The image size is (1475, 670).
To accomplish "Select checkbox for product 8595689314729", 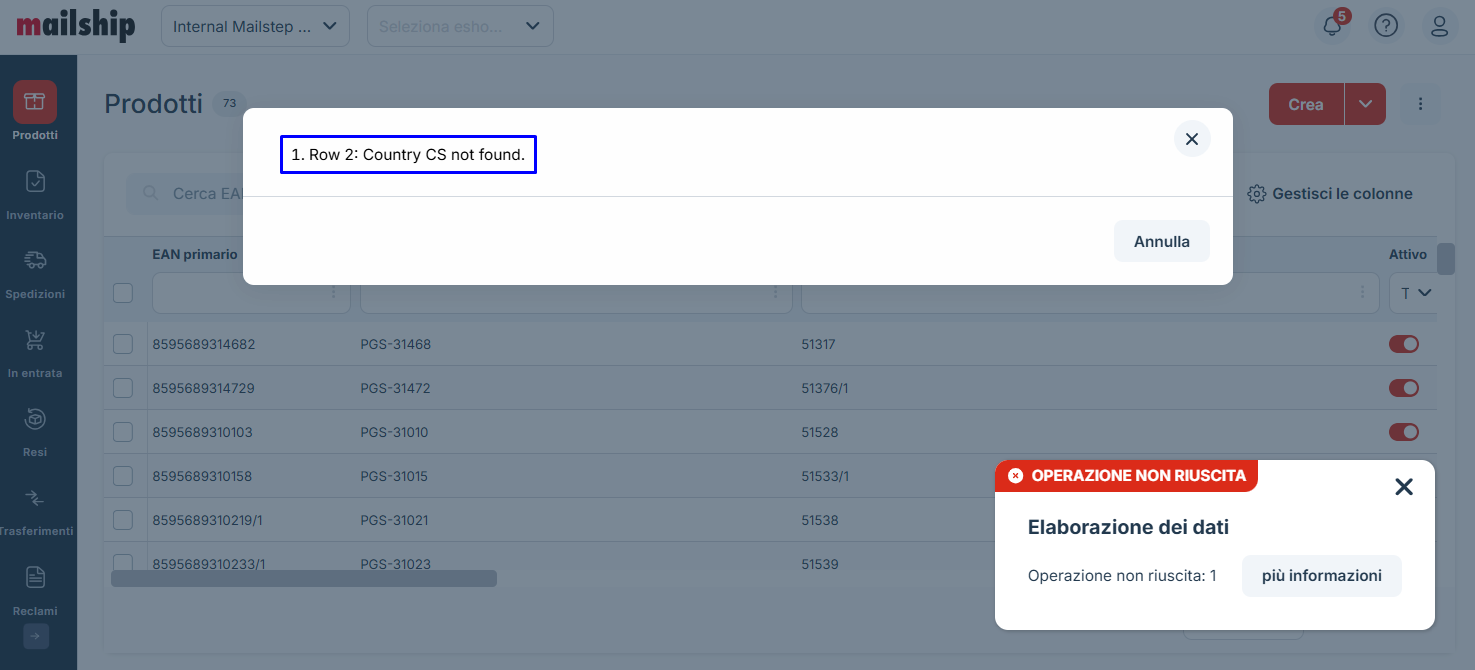I will click(123, 388).
